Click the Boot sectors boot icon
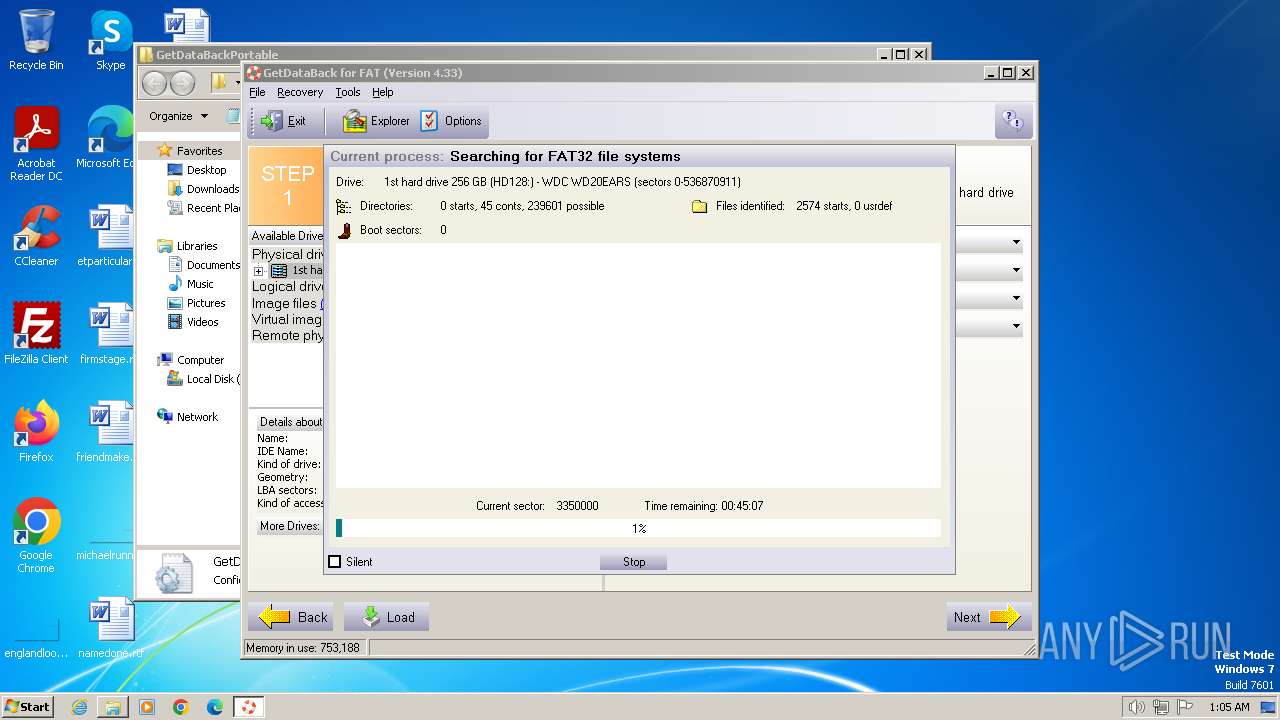This screenshot has height=720, width=1280. [344, 230]
